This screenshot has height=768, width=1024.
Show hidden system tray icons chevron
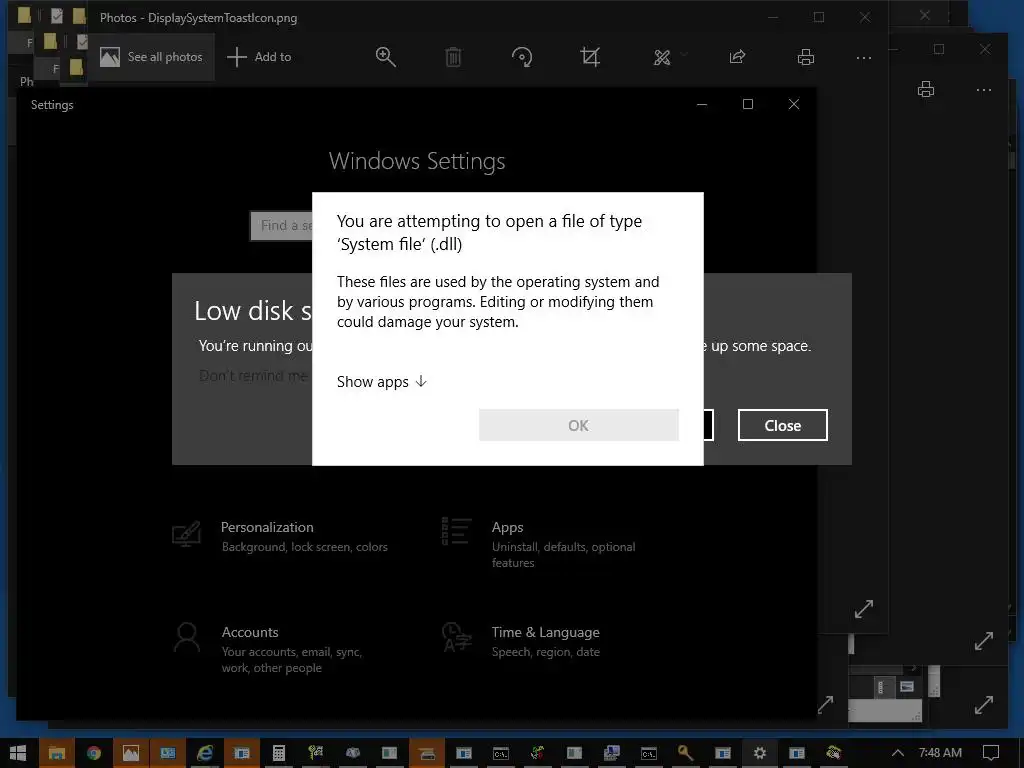tap(898, 753)
